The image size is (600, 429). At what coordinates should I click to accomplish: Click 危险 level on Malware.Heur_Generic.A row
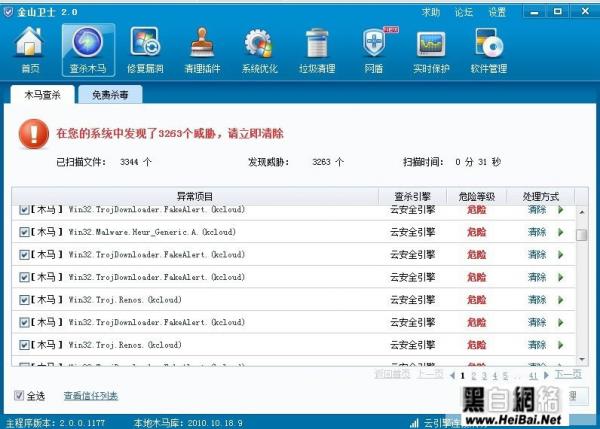[x=476, y=232]
